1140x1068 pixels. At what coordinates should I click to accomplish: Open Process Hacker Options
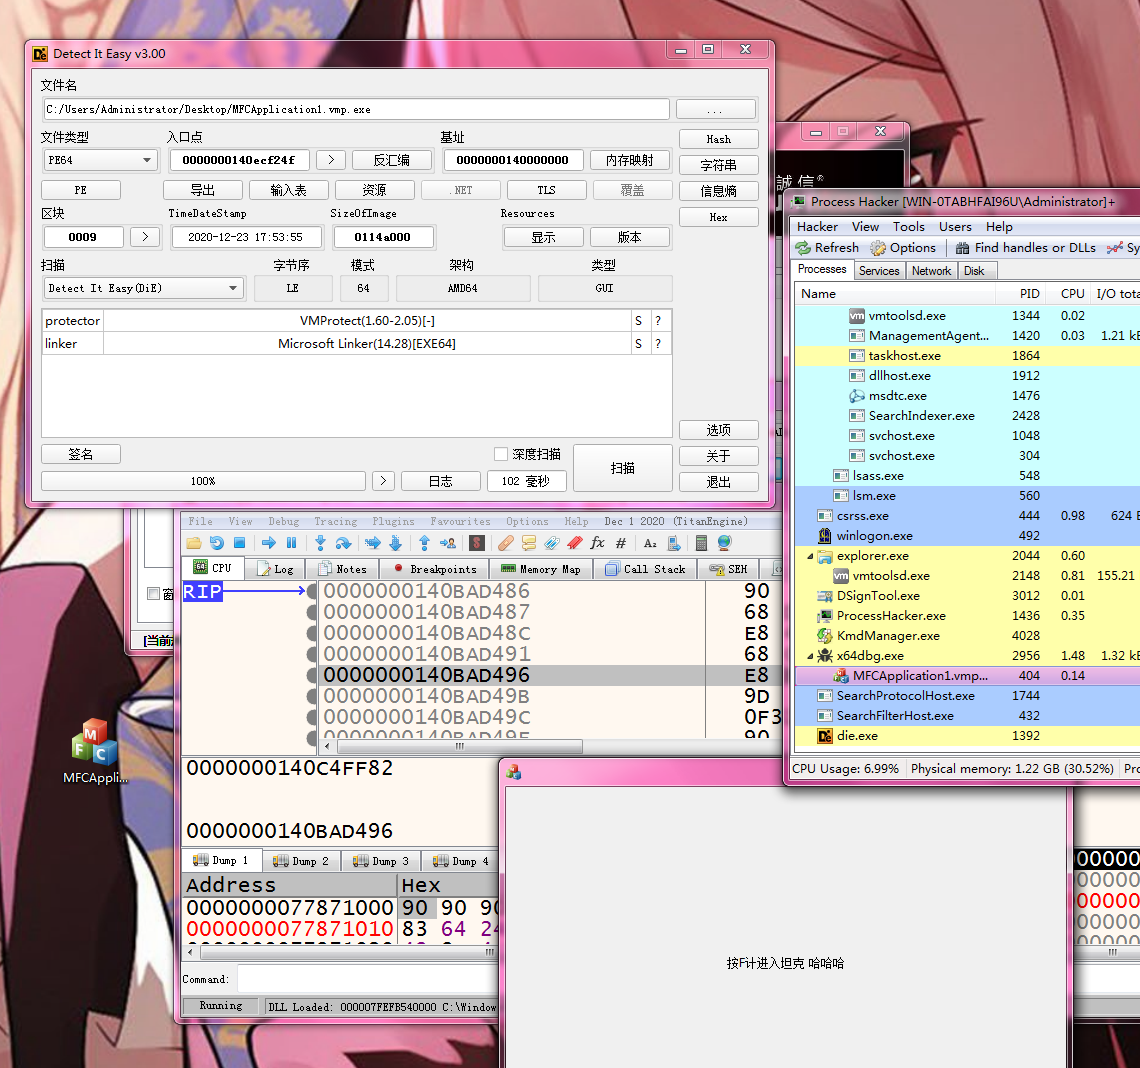click(903, 248)
